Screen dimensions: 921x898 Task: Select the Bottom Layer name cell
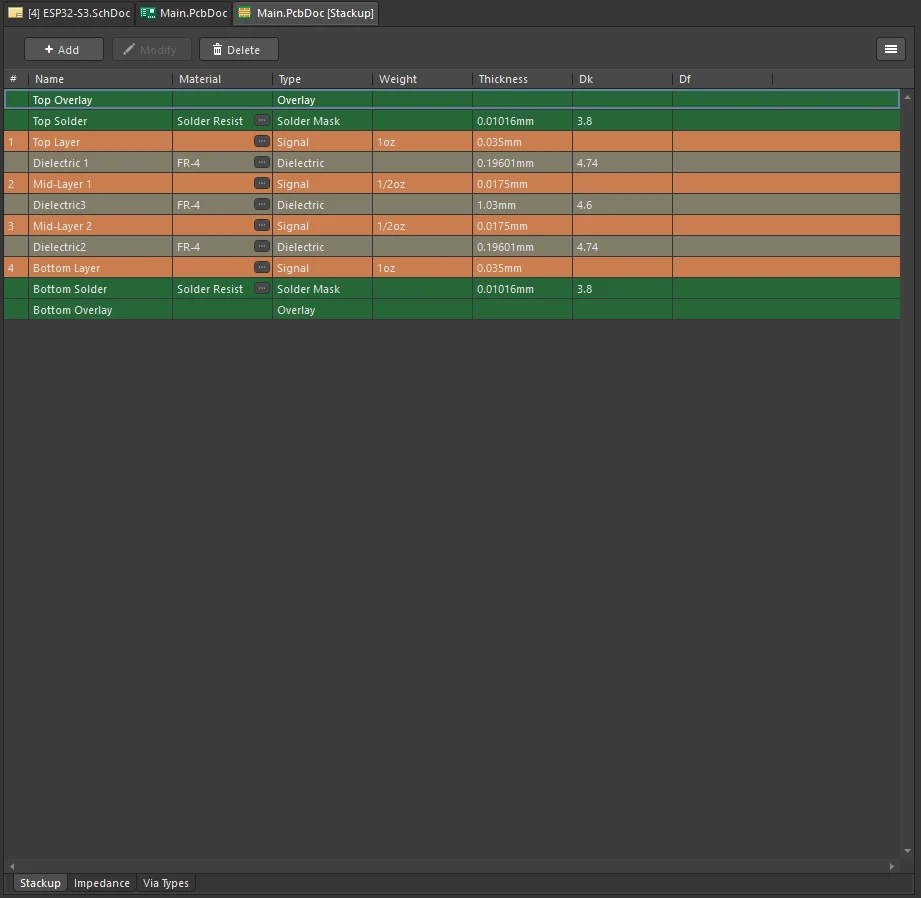click(100, 268)
